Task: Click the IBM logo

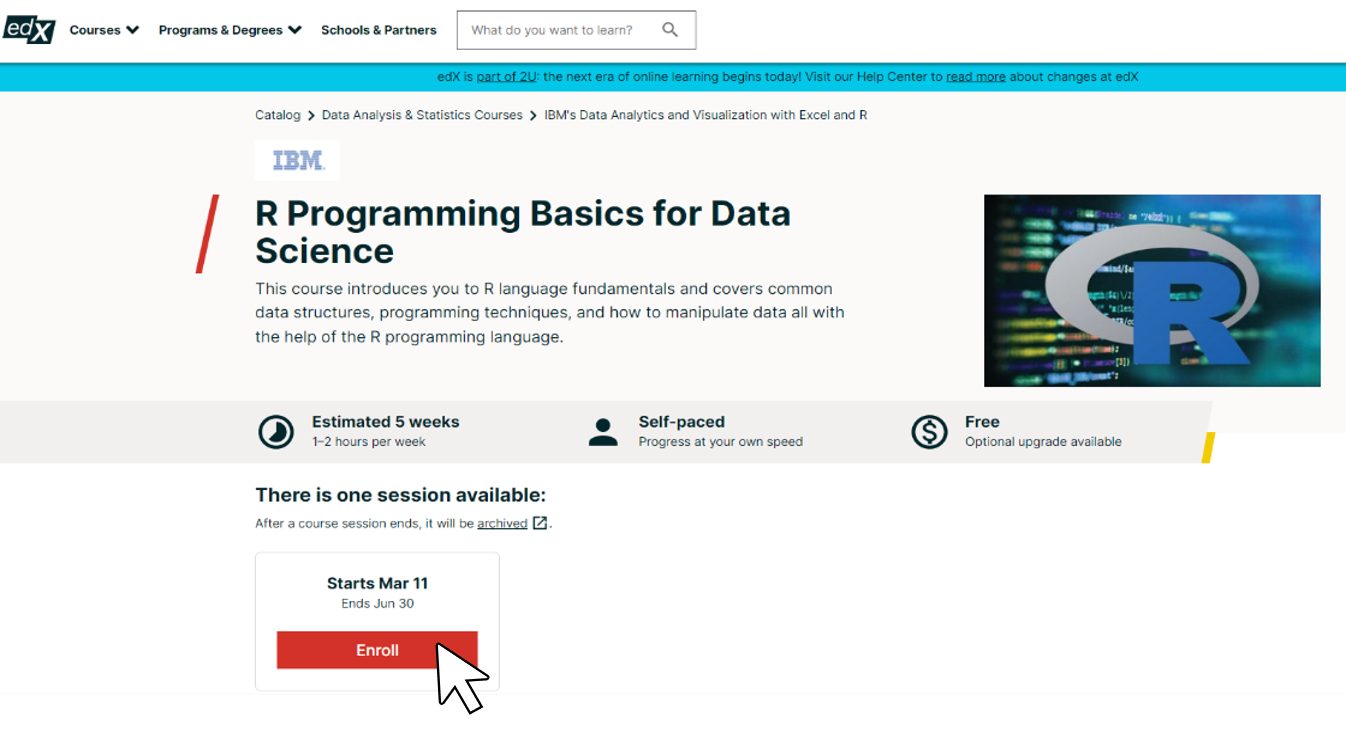Action: pos(298,160)
